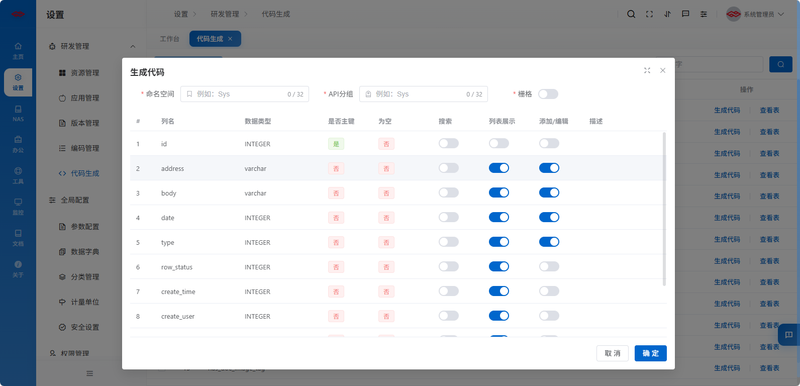Close the 生成代码 dialog with X

pos(663,70)
